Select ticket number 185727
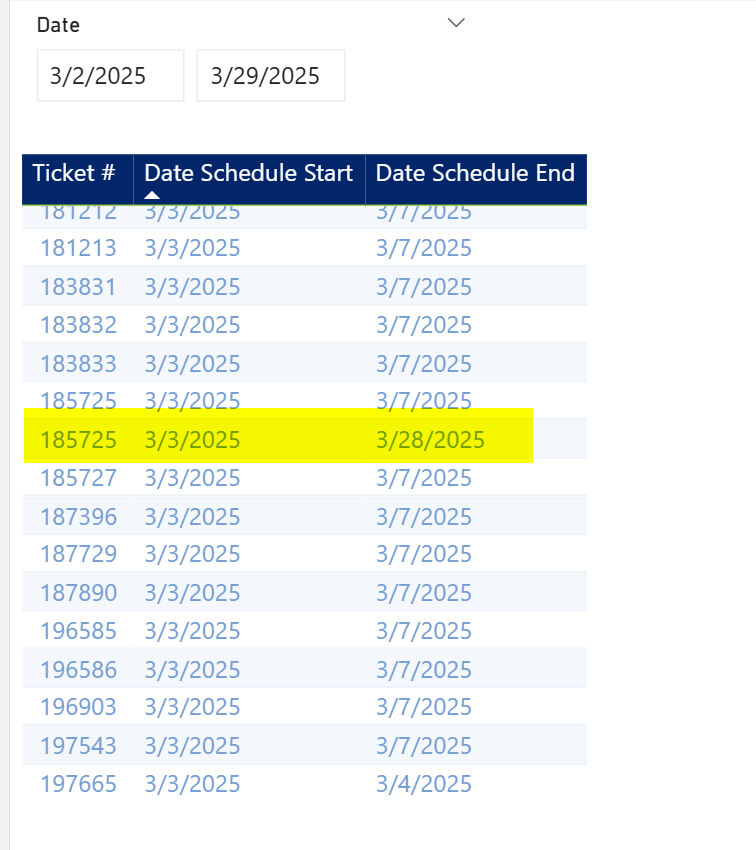The image size is (756, 850). pos(79,478)
